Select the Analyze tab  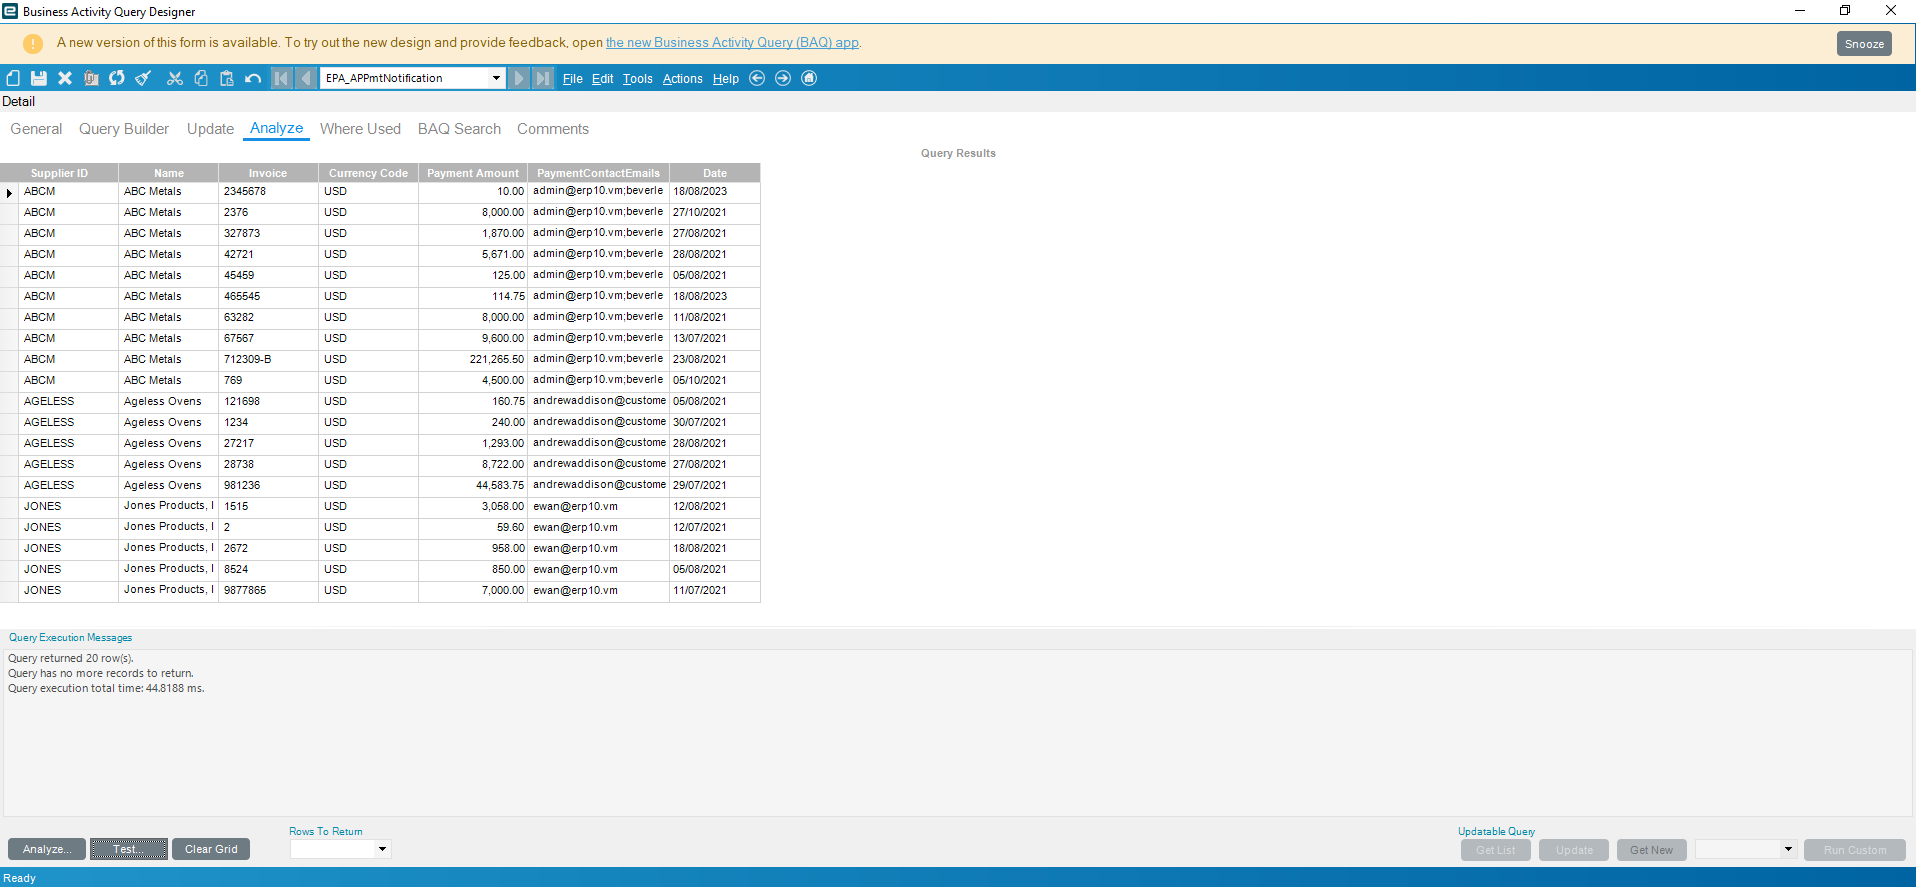tap(277, 128)
